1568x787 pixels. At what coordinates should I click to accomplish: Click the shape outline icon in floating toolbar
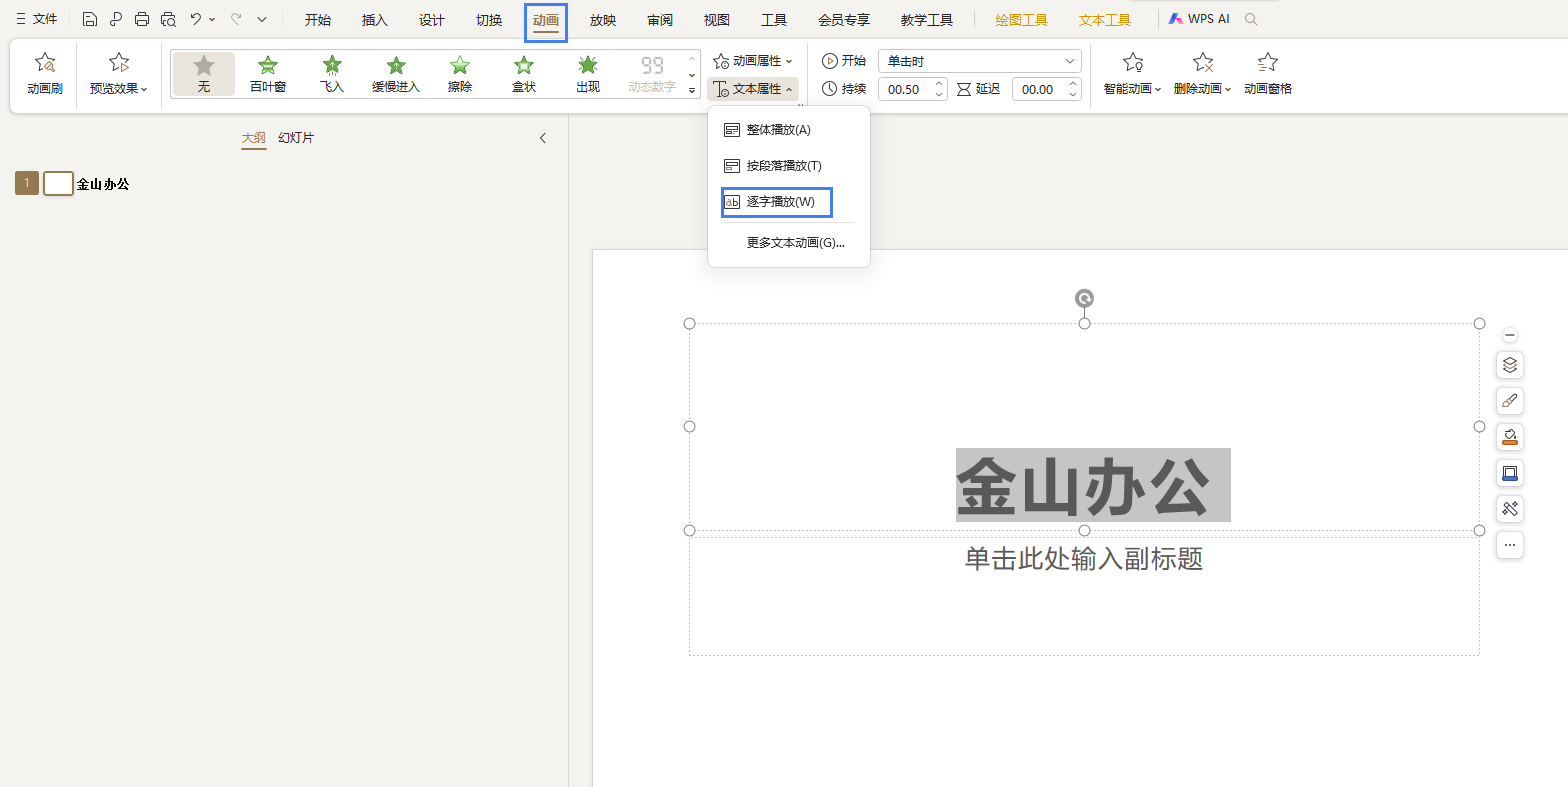tap(1510, 473)
